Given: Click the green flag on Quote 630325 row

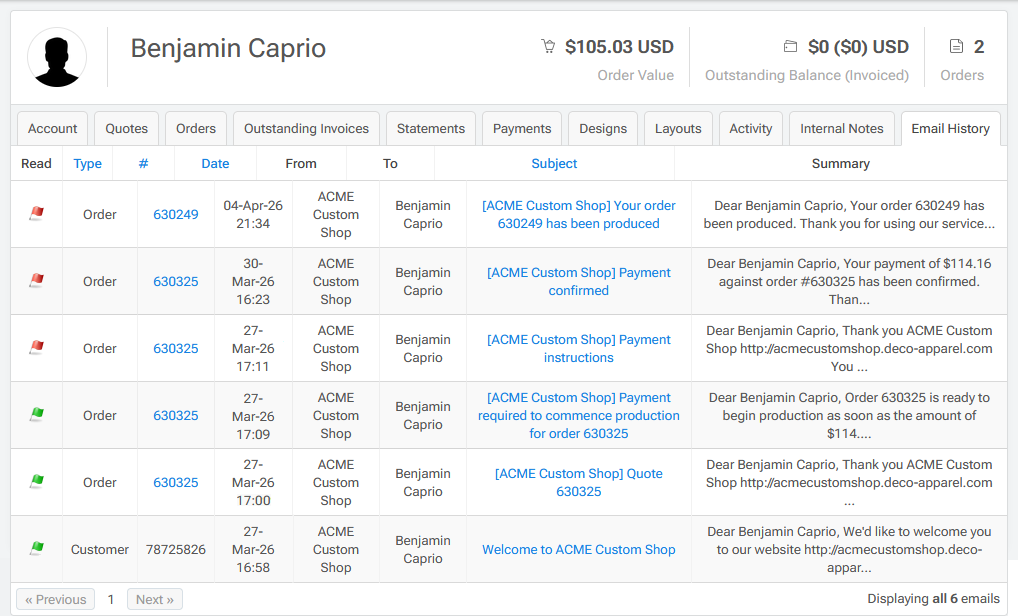Looking at the screenshot, I should pos(37,482).
